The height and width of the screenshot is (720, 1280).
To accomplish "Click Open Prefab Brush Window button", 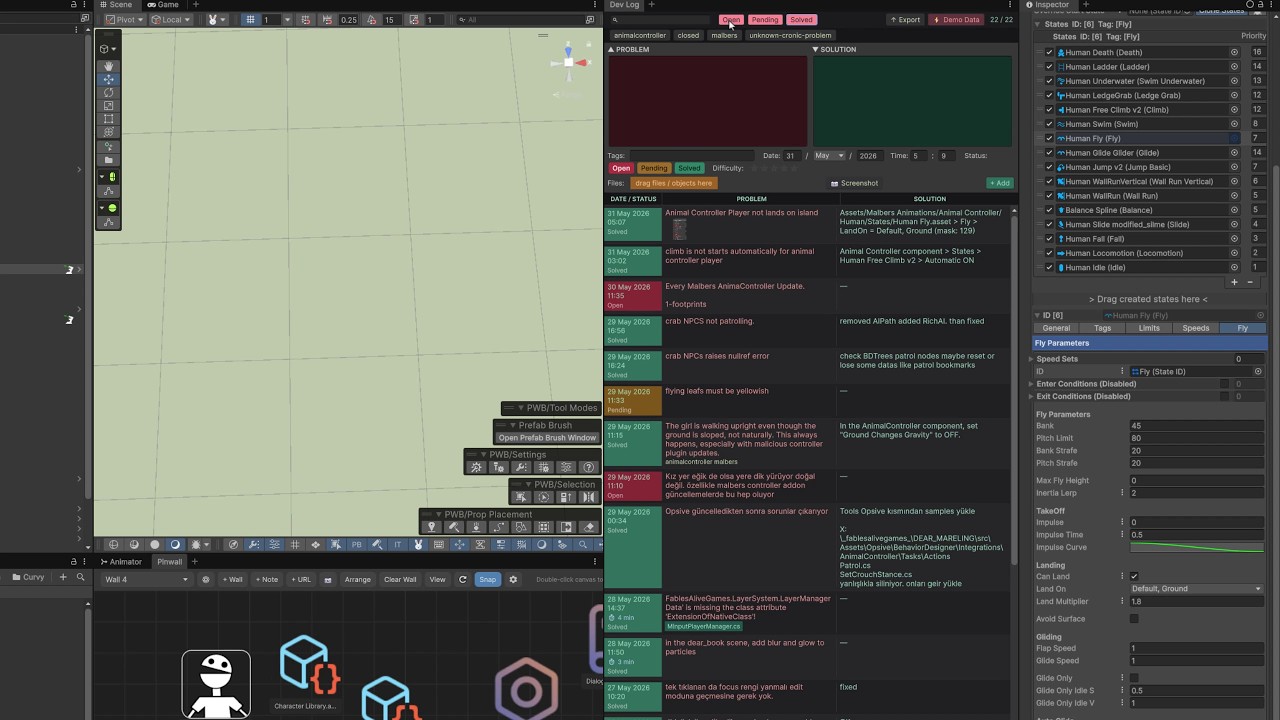I will pyautogui.click(x=547, y=438).
